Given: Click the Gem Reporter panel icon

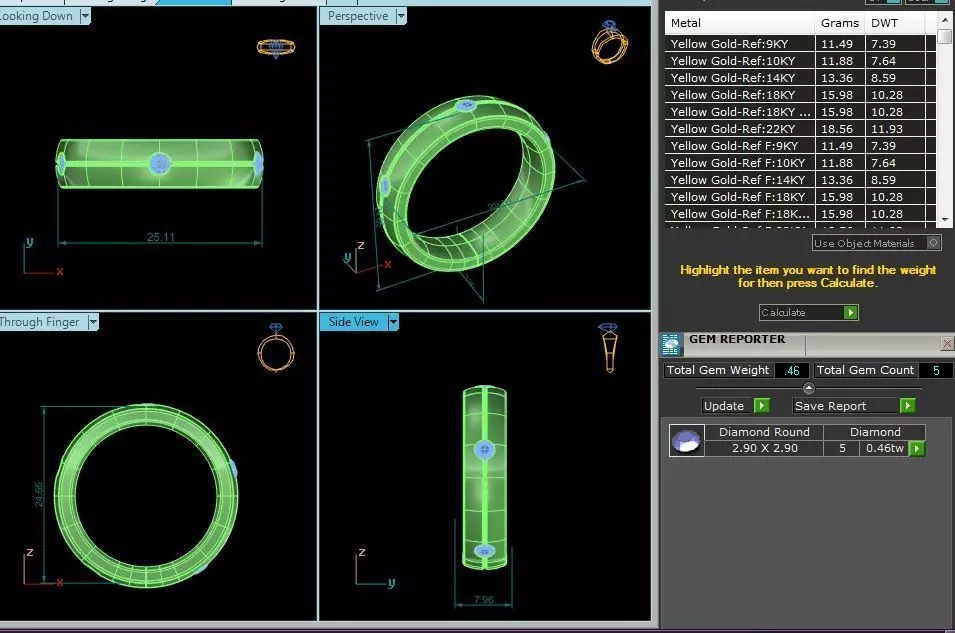Looking at the screenshot, I should pyautogui.click(x=671, y=345).
